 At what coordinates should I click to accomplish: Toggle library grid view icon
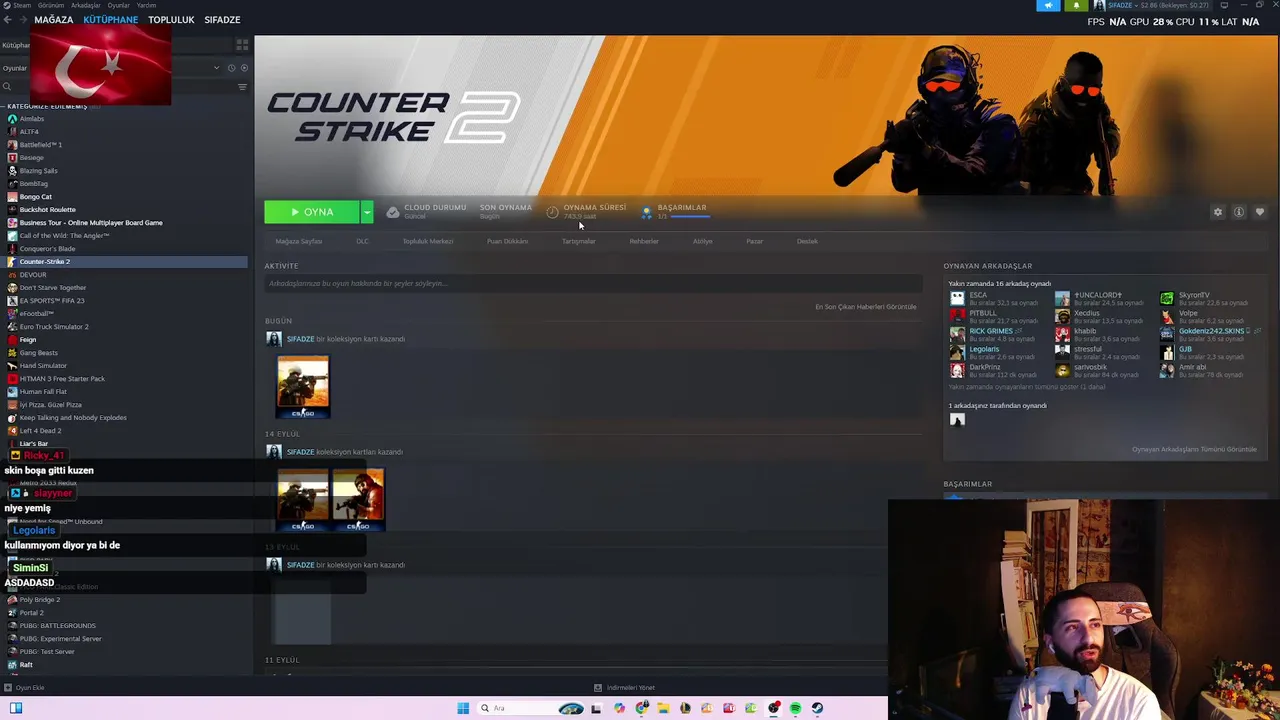242,45
